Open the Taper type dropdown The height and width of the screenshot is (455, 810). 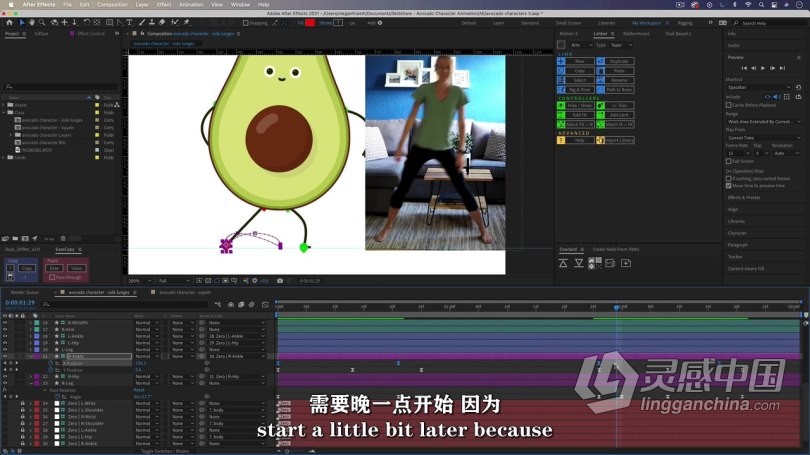(621, 45)
